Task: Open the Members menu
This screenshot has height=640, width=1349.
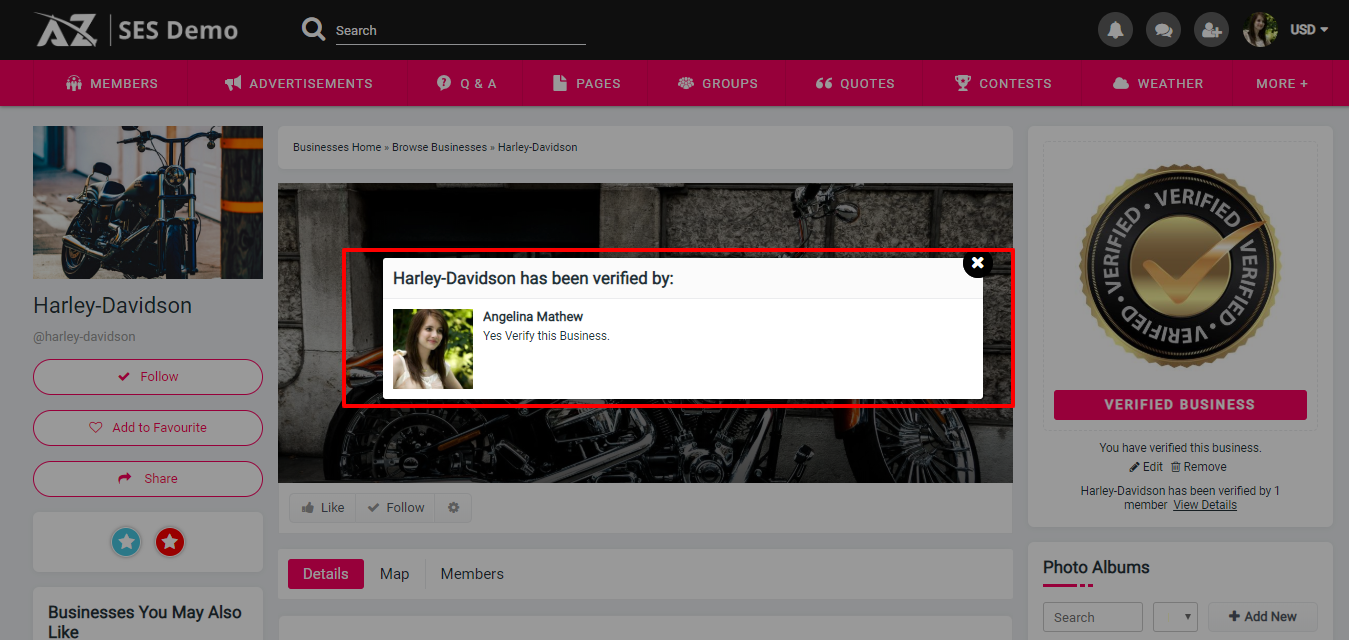Action: (x=112, y=83)
